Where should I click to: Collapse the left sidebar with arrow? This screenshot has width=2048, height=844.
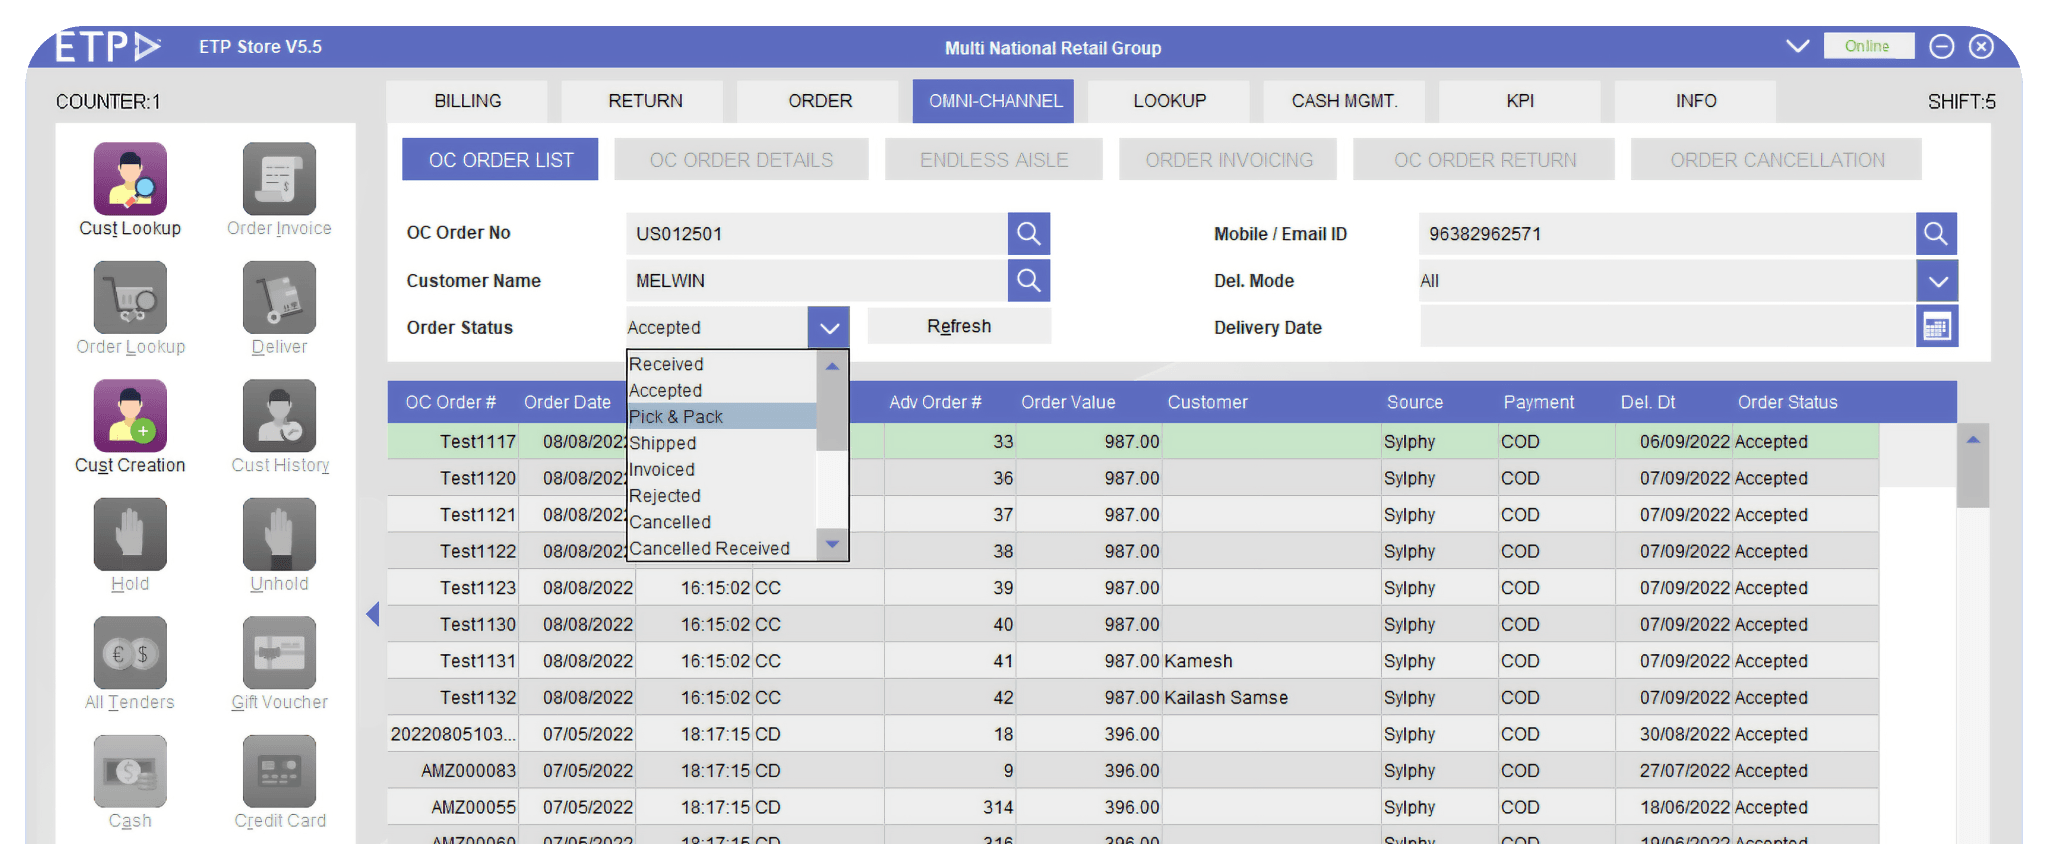click(x=373, y=614)
